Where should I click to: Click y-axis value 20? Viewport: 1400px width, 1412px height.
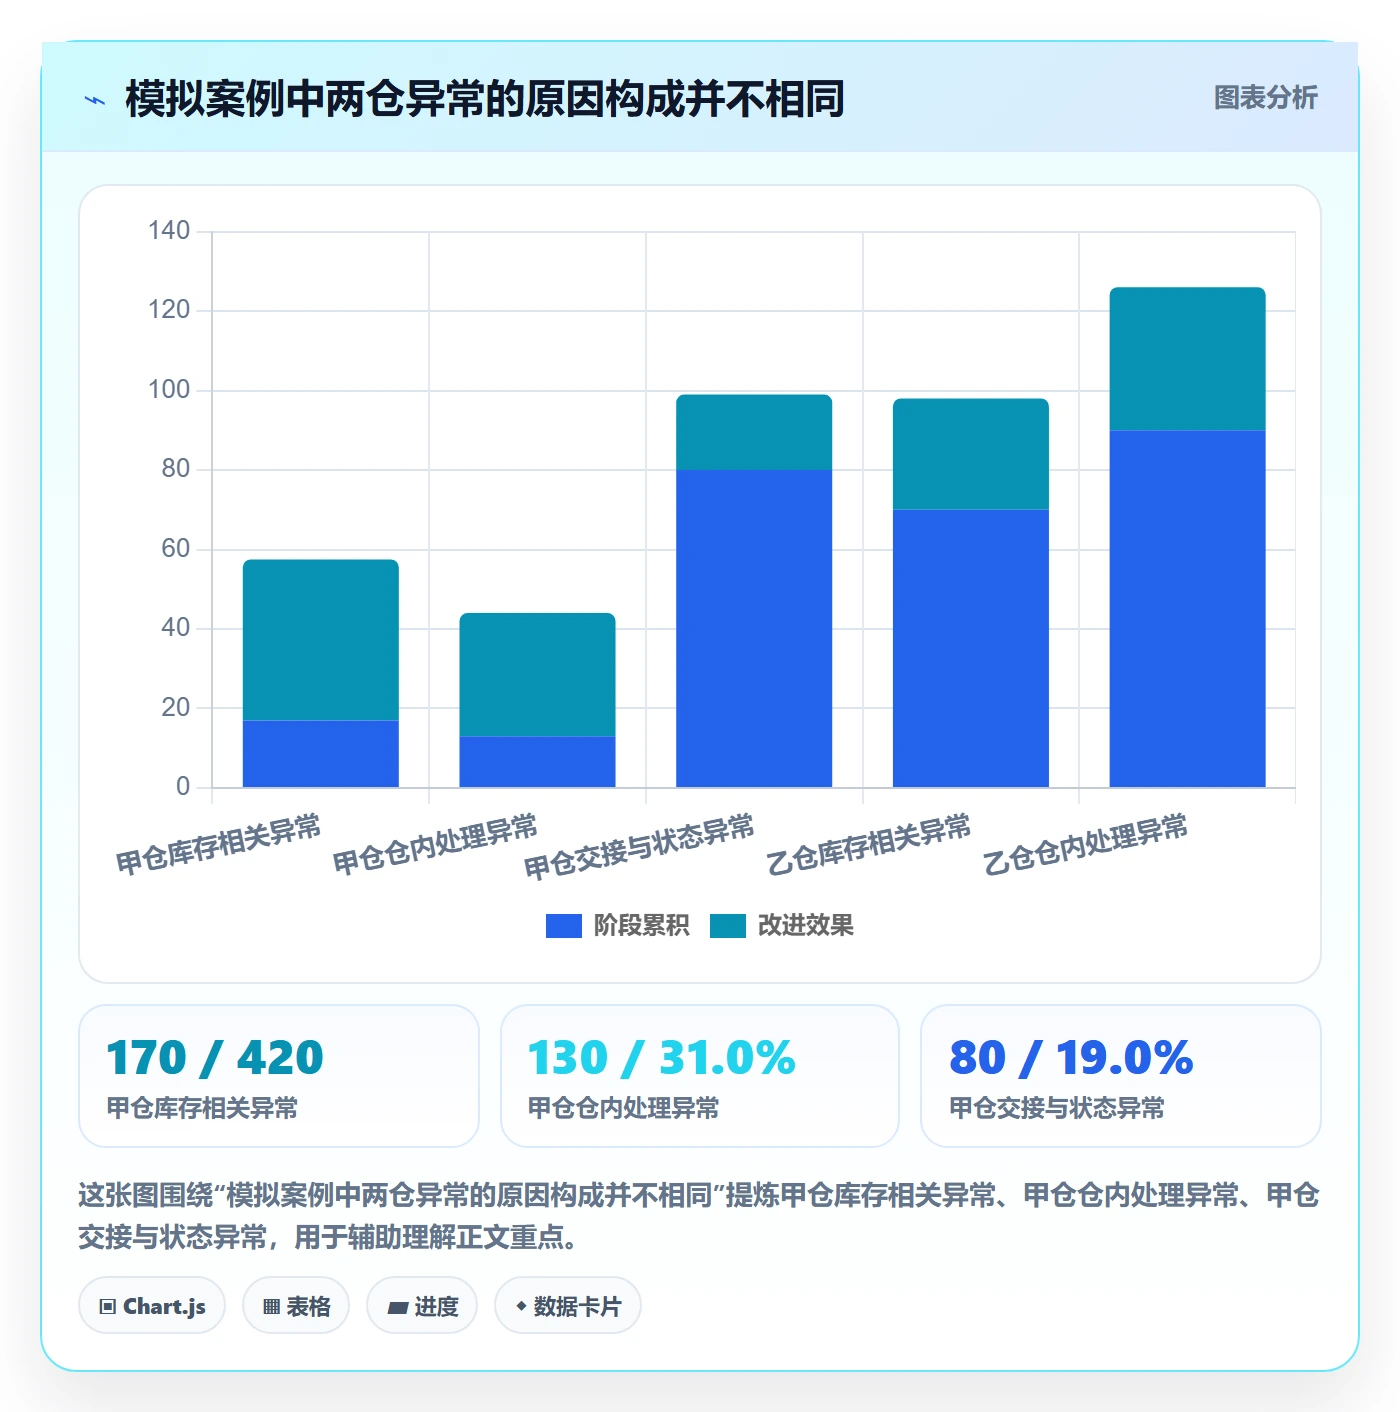(x=175, y=708)
